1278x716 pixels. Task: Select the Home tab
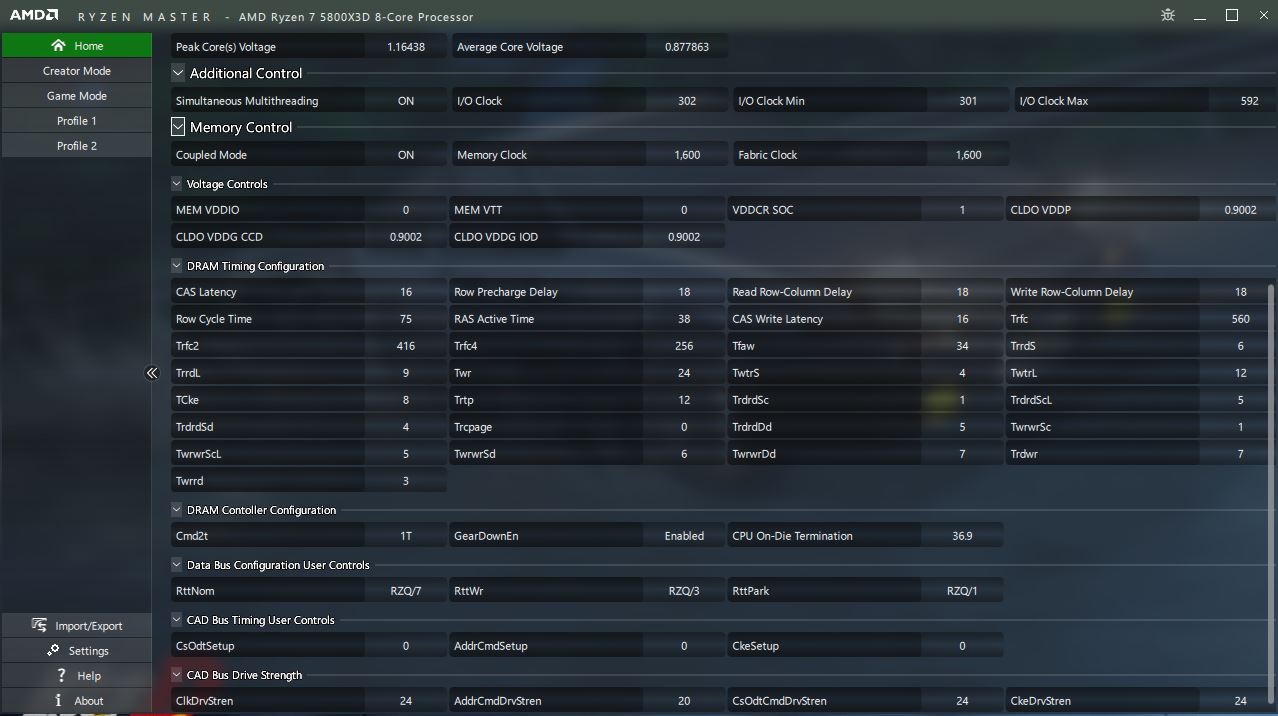pos(77,46)
